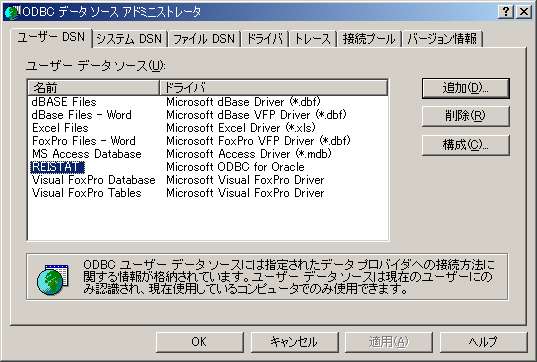Screen dimensions: 537x362
Task: Click Microsoft Excel Driver (*.xls) text
Action: [241, 128]
